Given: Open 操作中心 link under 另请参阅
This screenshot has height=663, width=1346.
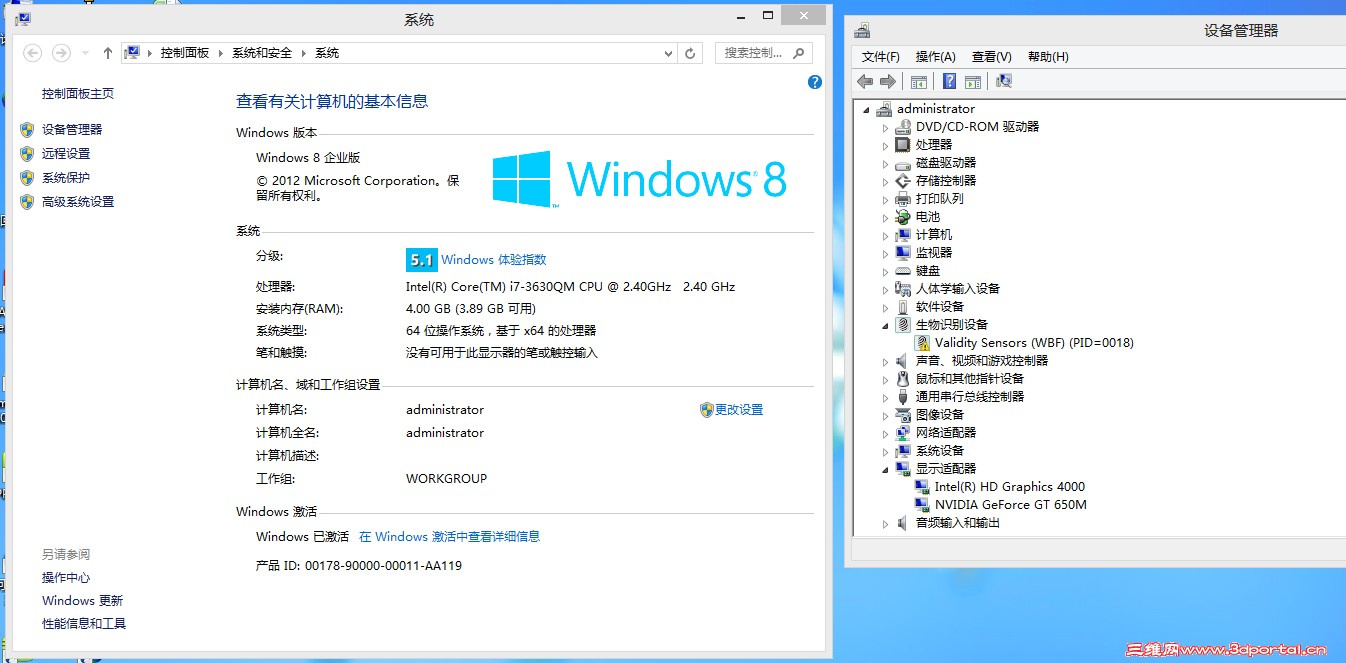Looking at the screenshot, I should click(x=66, y=578).
